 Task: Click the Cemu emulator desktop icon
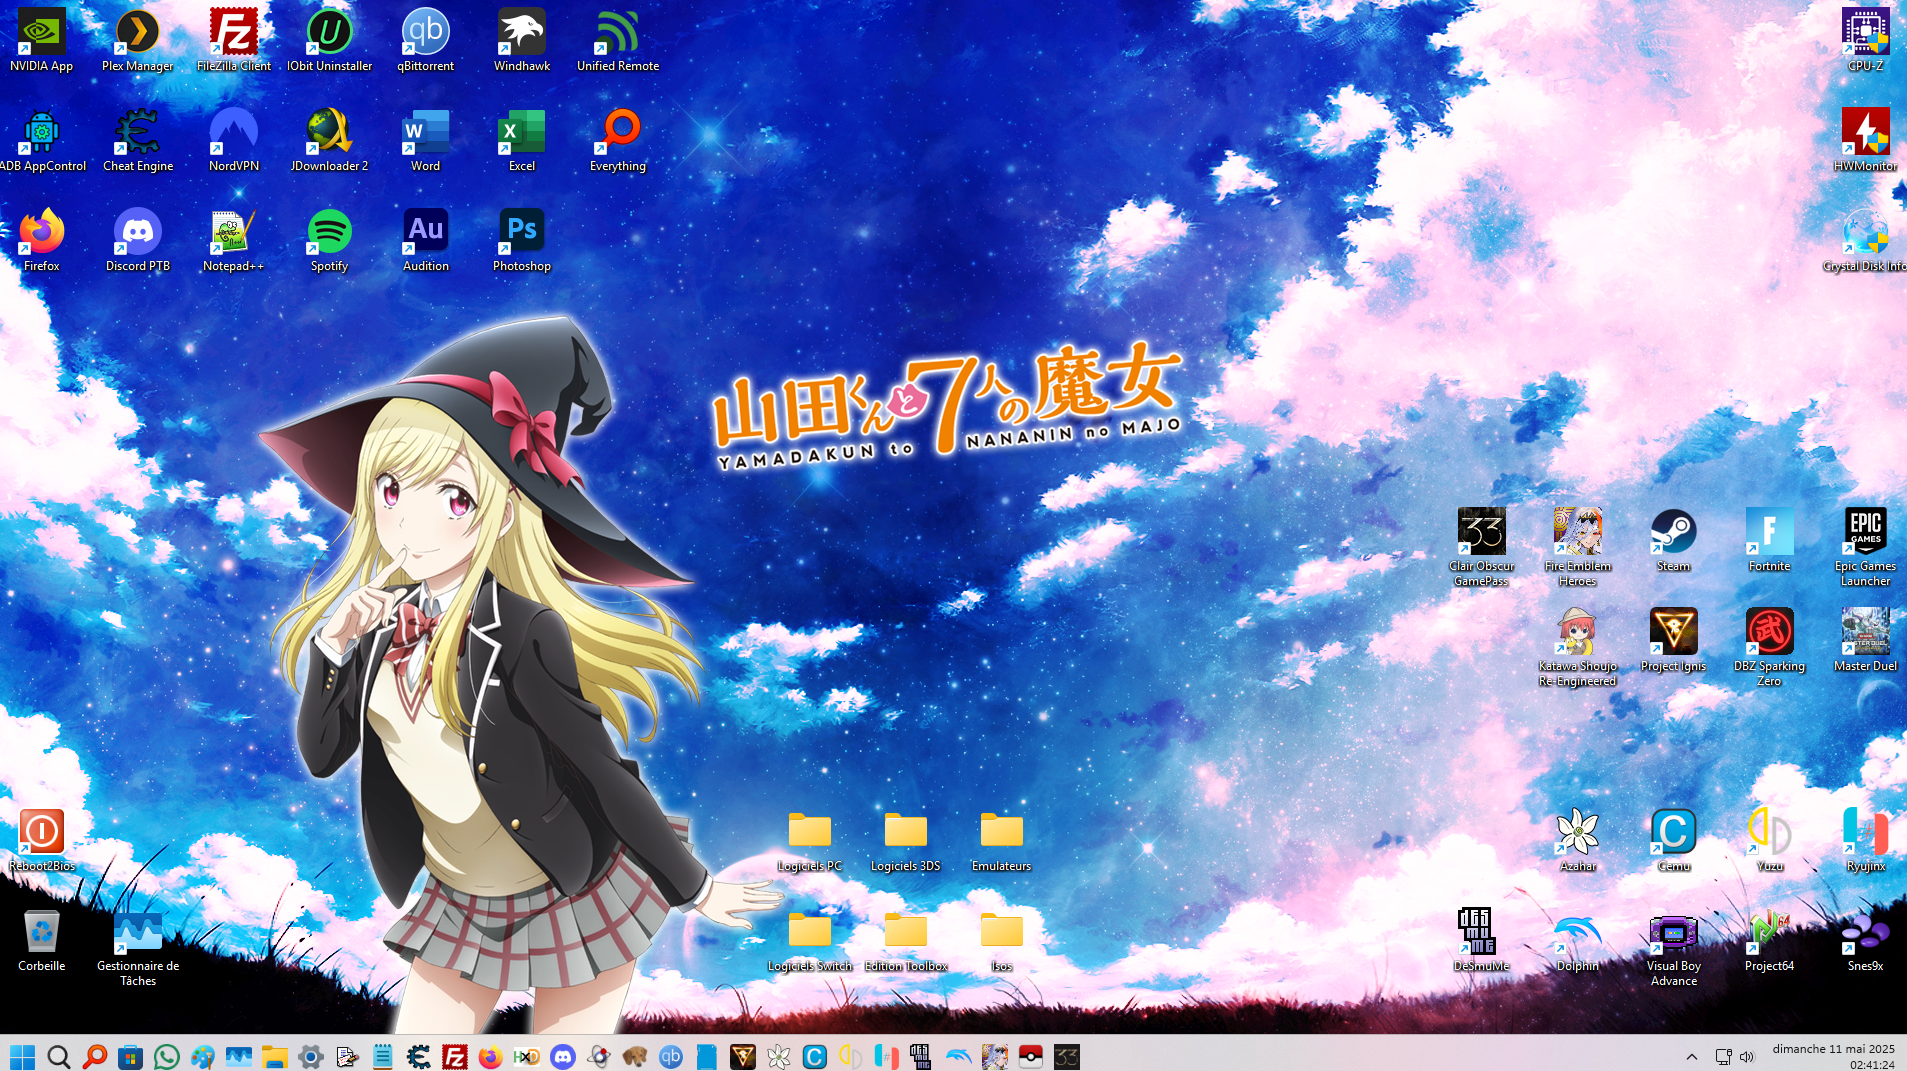tap(1674, 840)
